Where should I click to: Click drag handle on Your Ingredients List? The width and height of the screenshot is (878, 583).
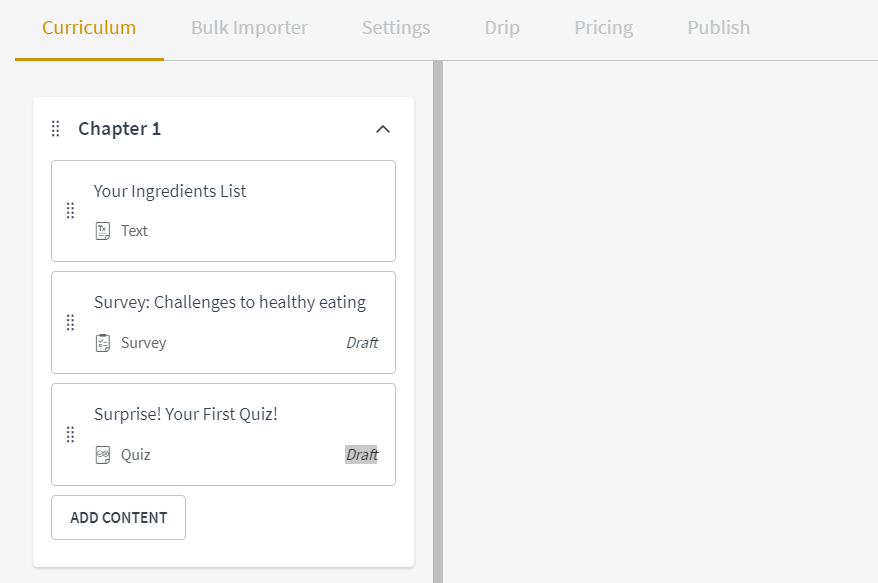pos(71,211)
